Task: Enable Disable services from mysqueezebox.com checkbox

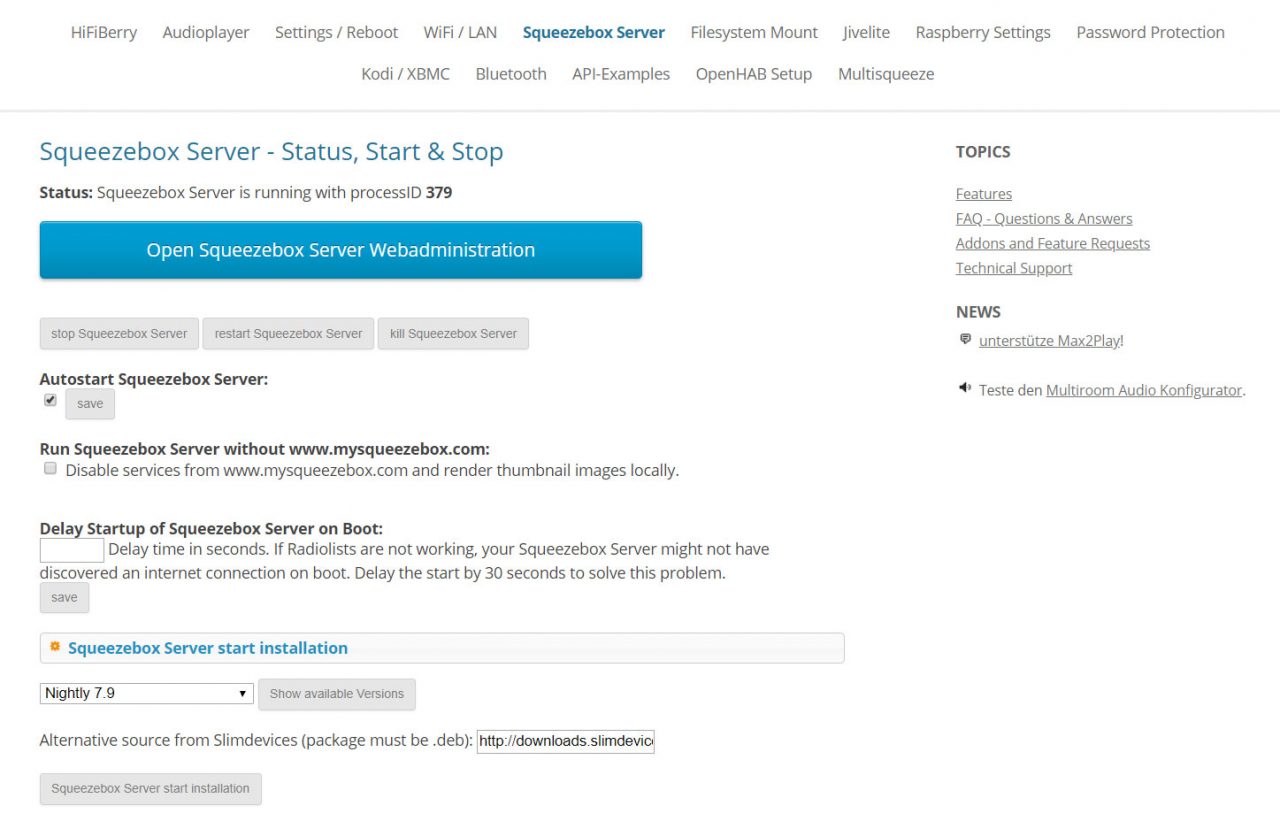Action: pos(50,469)
